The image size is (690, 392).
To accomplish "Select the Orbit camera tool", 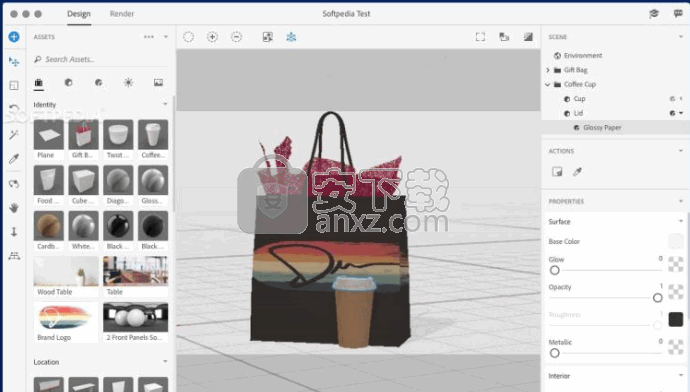I will coord(14,183).
